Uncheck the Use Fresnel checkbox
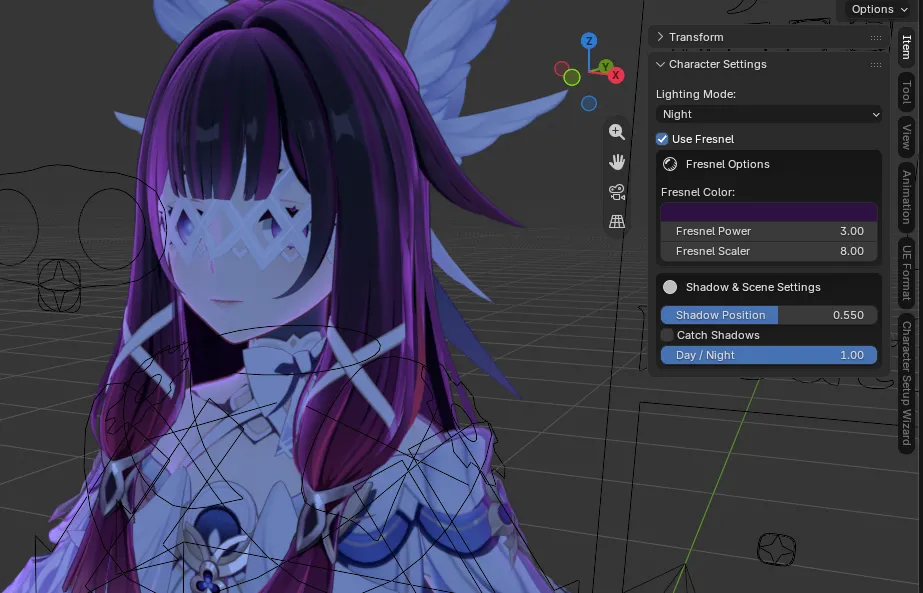The height and width of the screenshot is (593, 923). coord(662,139)
